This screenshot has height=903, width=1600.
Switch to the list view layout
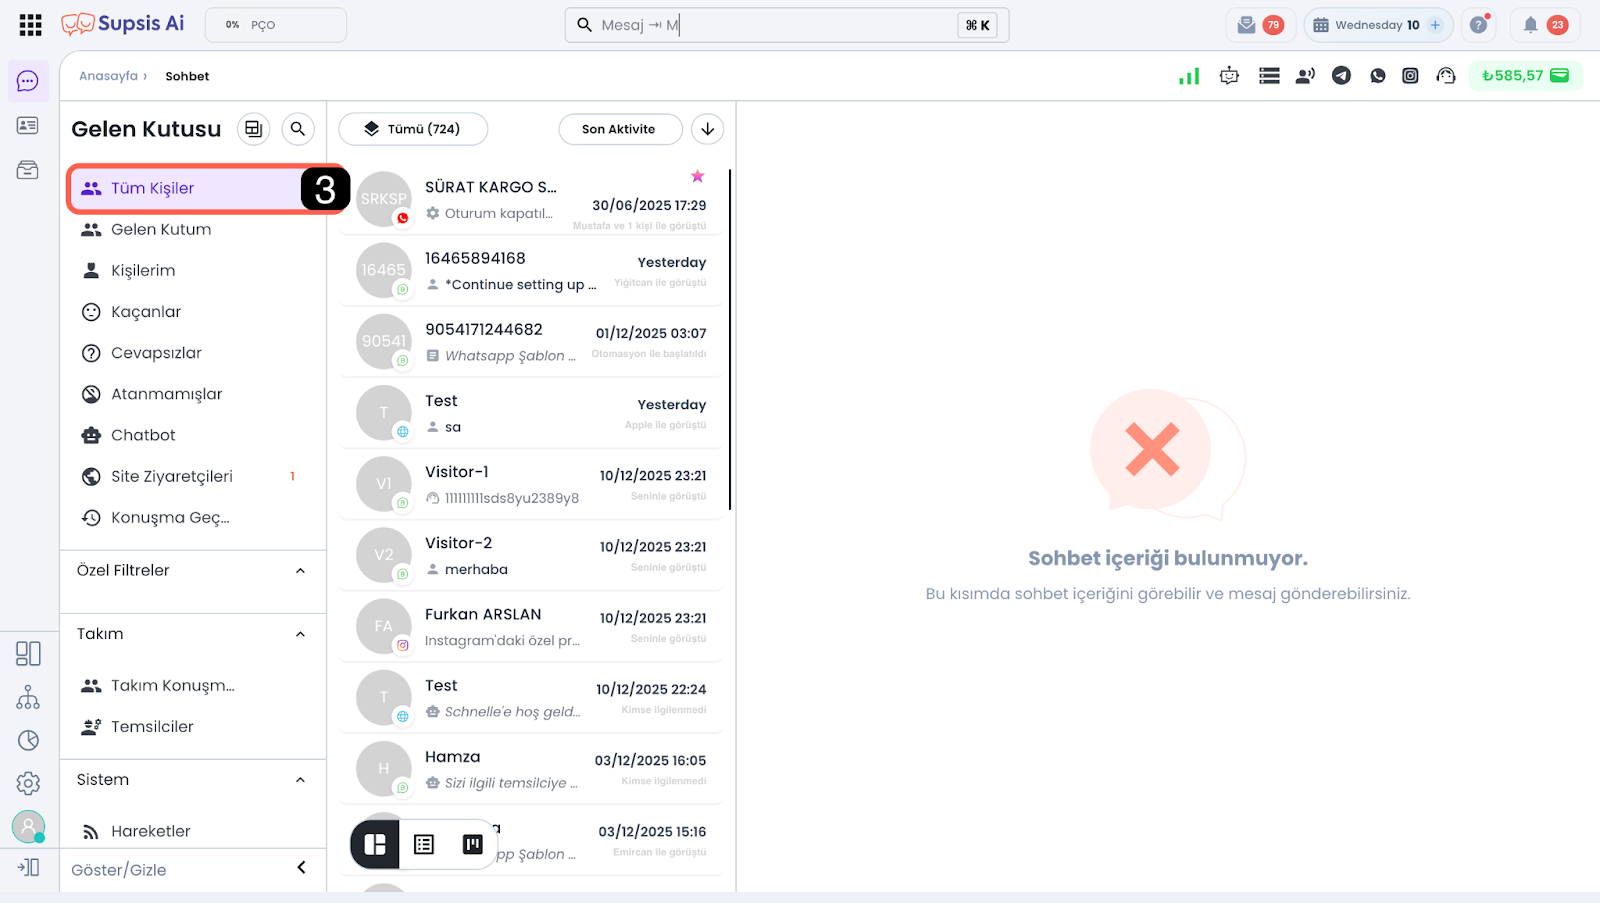point(424,845)
